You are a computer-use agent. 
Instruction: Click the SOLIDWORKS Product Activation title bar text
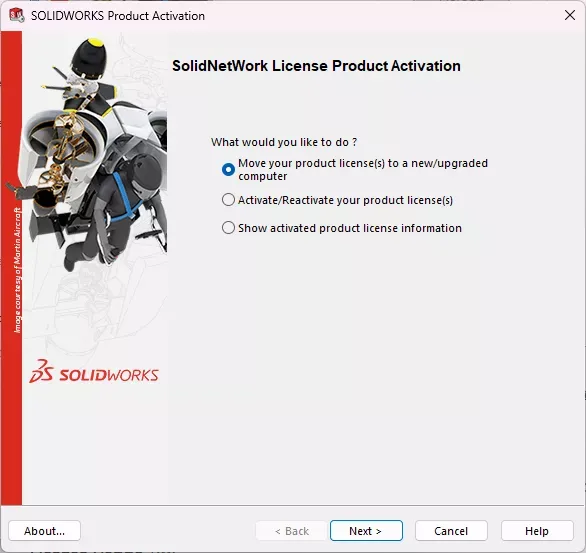(x=118, y=16)
